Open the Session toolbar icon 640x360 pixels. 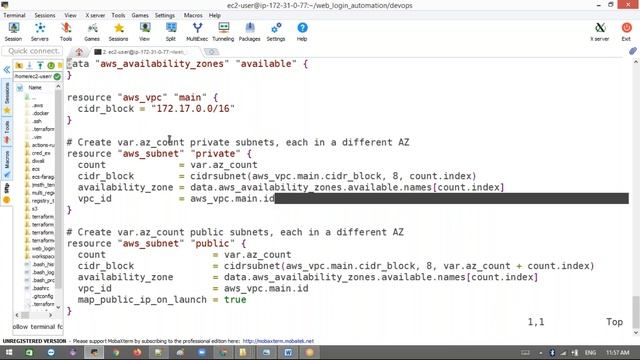pos(13,31)
